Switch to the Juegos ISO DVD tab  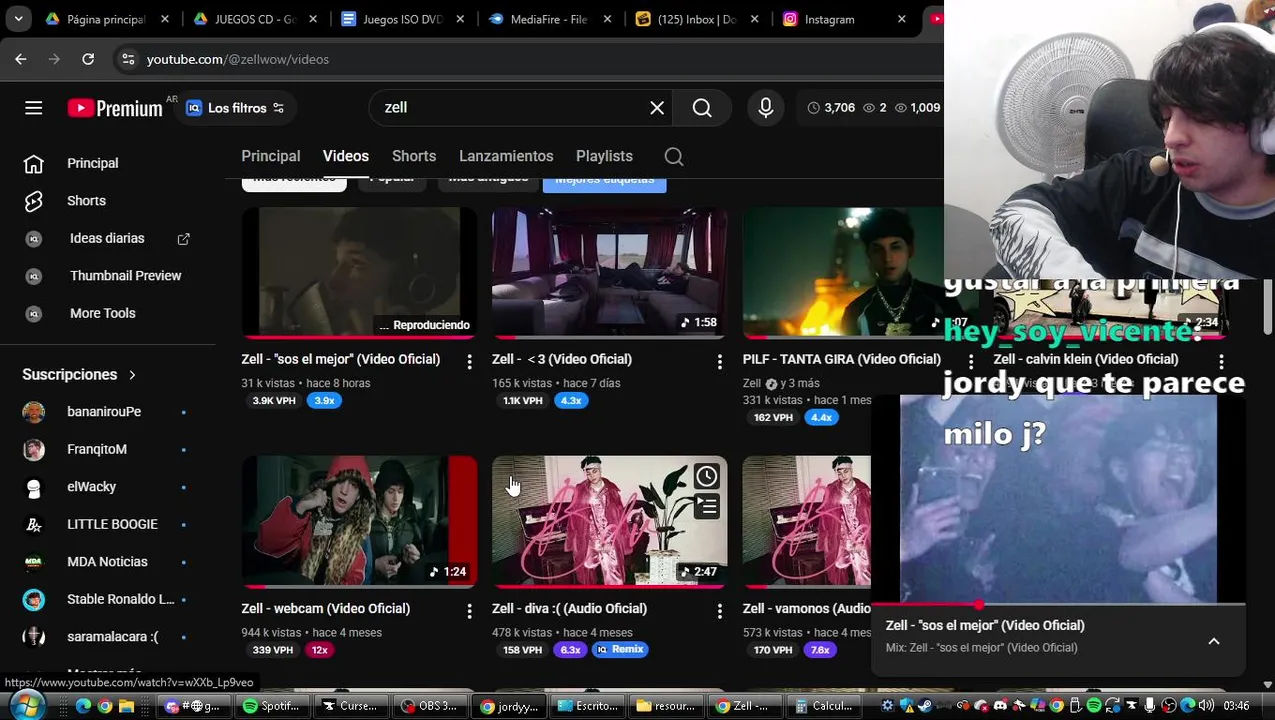[402, 19]
